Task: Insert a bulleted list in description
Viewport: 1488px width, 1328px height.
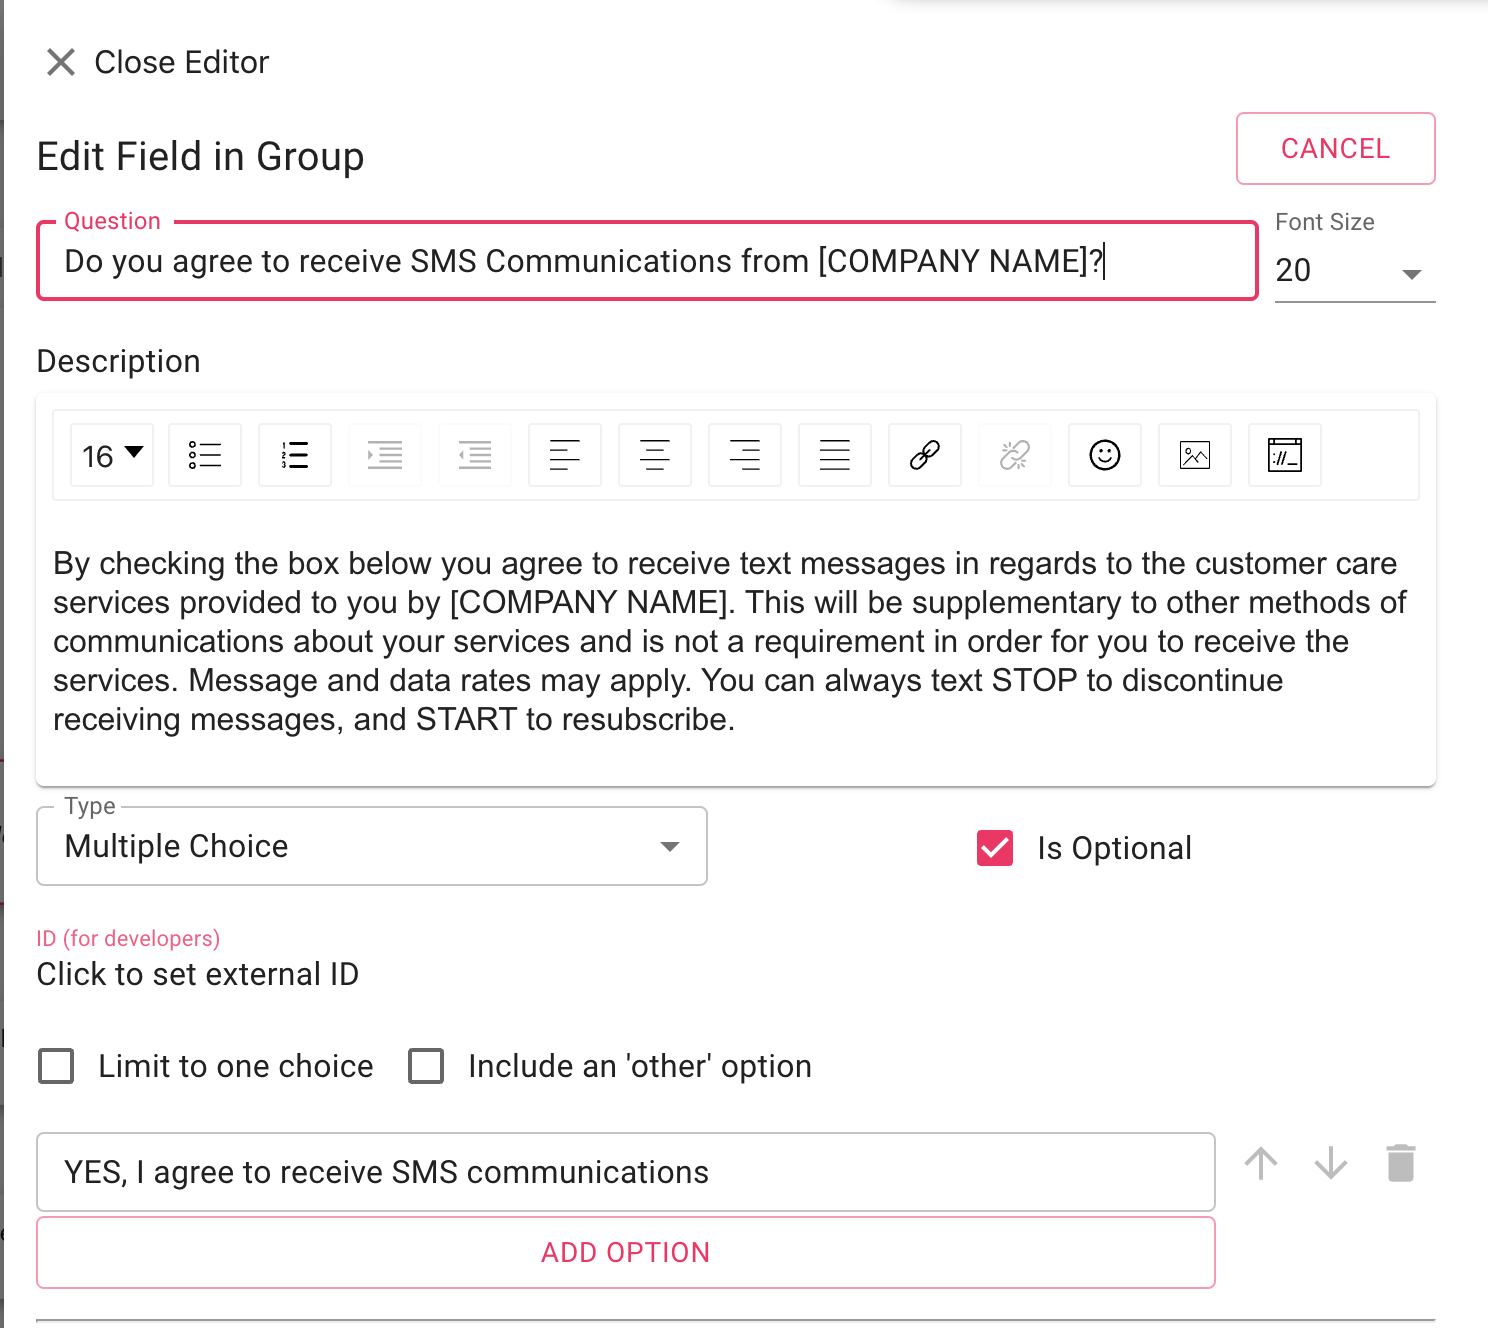Action: tap(205, 455)
